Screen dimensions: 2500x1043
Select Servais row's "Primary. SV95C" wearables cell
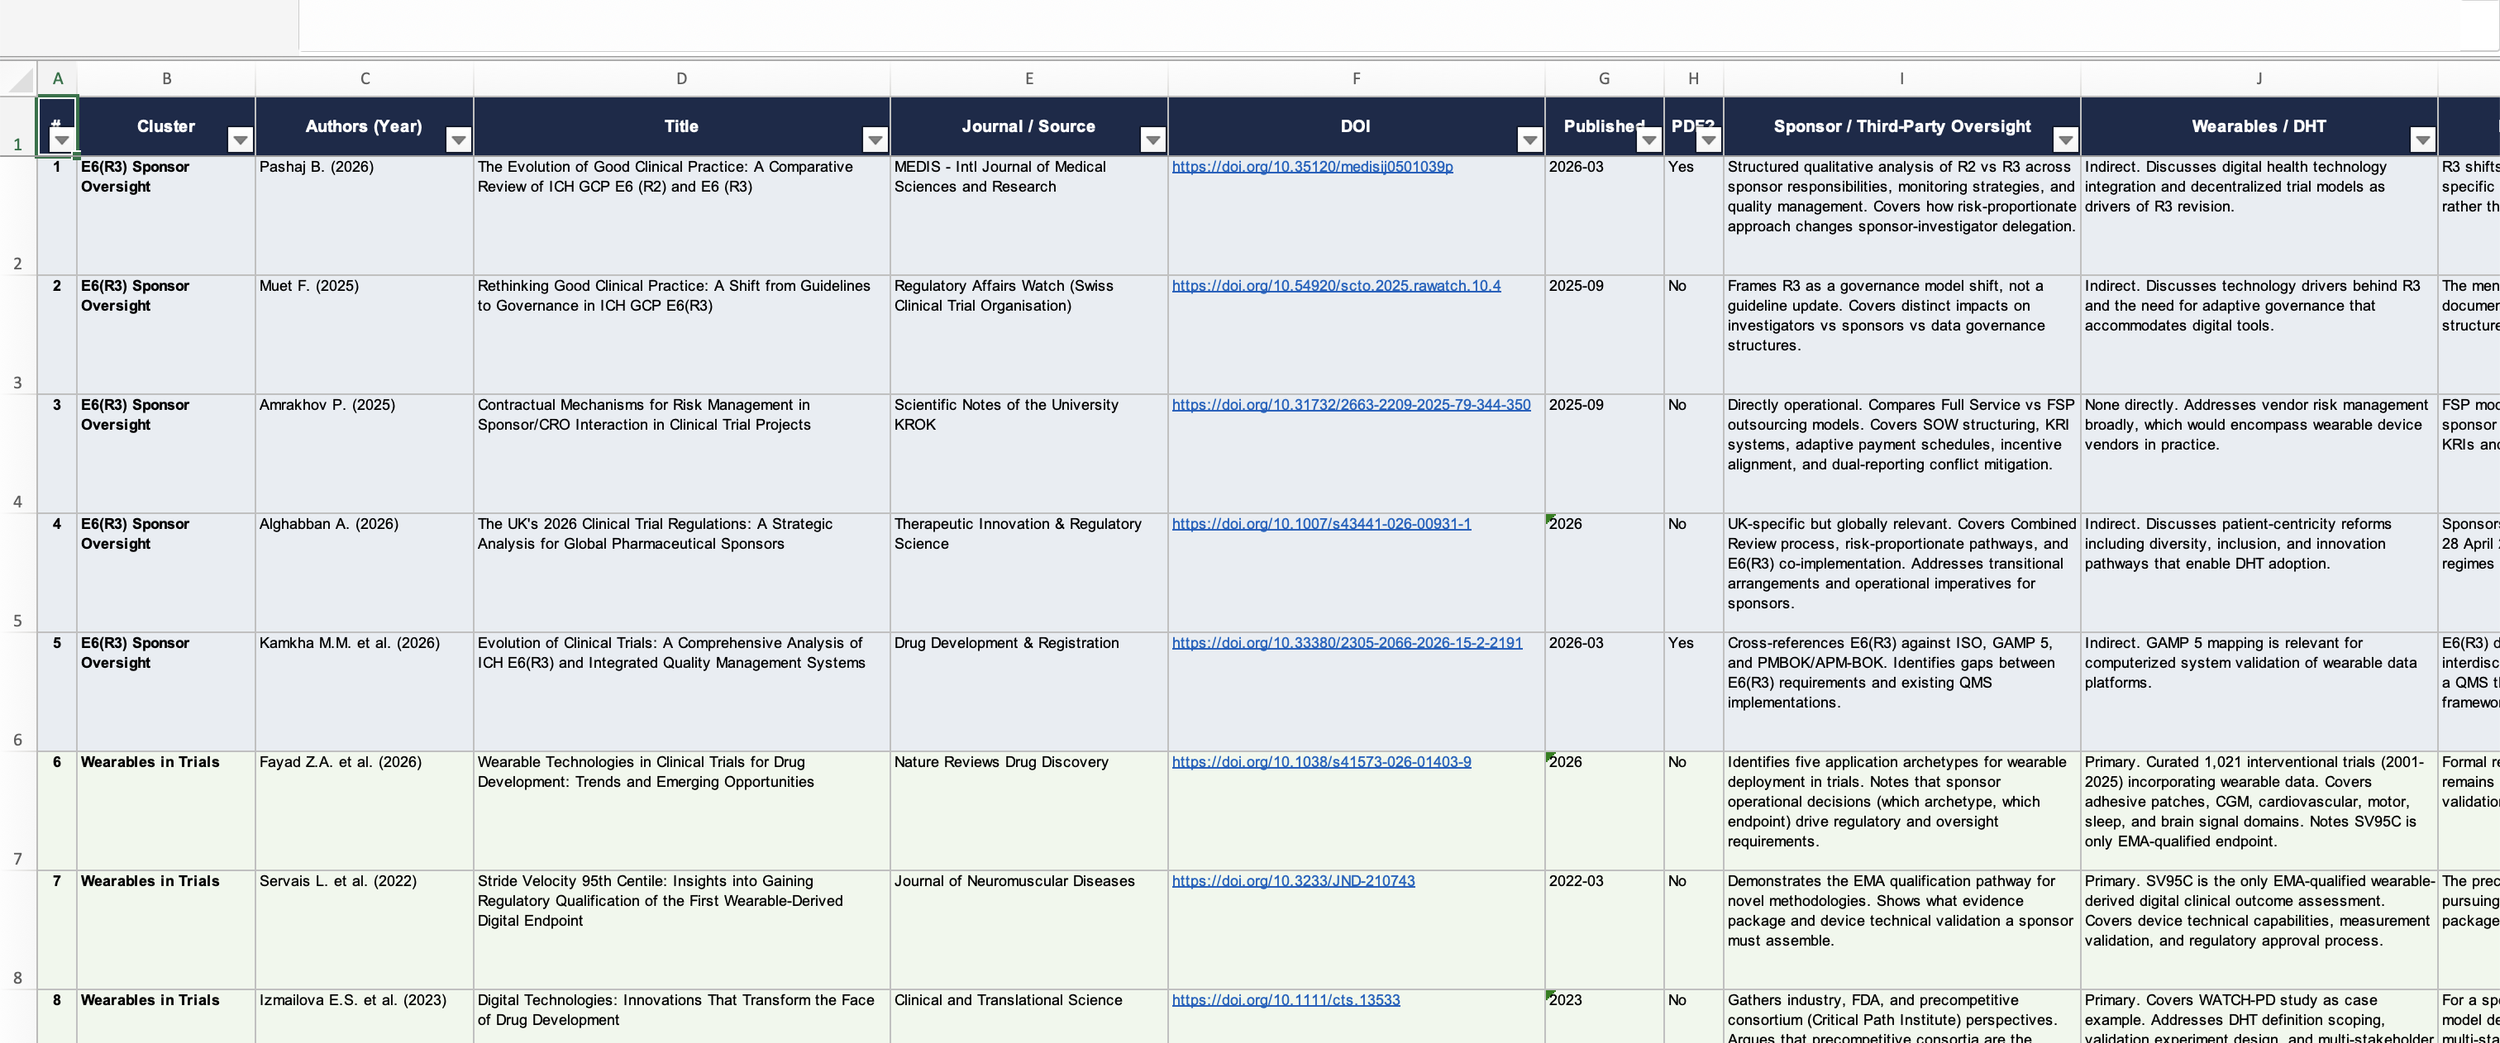[2259, 929]
